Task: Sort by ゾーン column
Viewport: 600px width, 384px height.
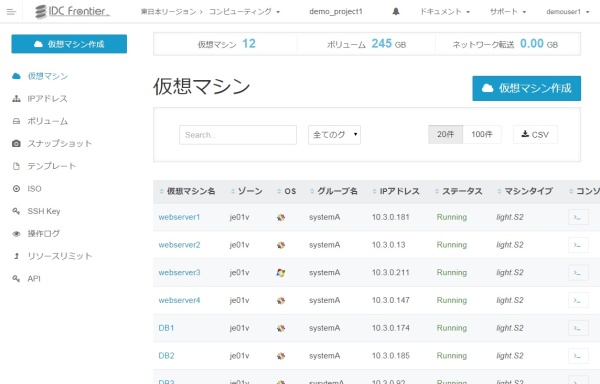Action: click(x=246, y=191)
